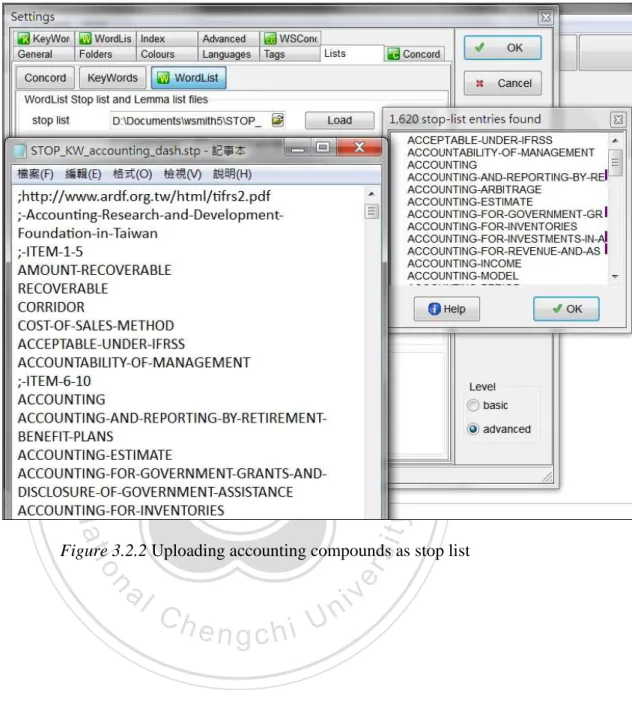The image size is (632, 708).
Task: Open the 編輯(E) menu in Notepad
Action: pos(83,174)
